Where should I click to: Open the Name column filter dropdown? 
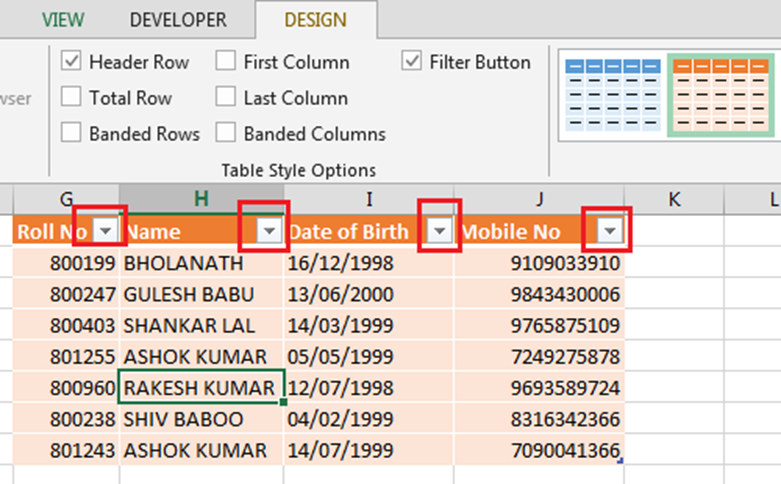pyautogui.click(x=269, y=231)
